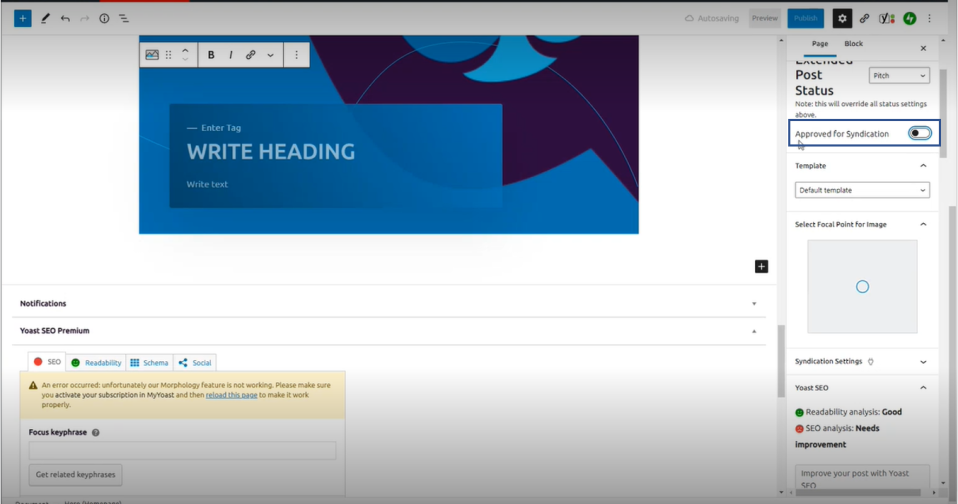
Task: Click the green Jetpack lightning icon
Action: 909,18
